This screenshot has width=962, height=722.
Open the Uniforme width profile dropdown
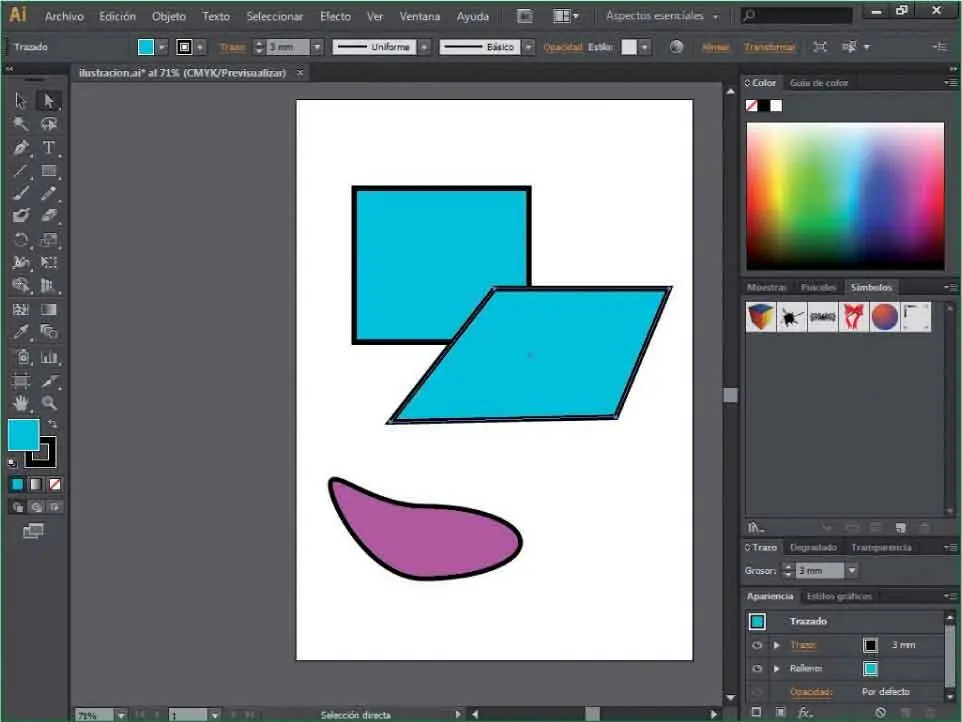(x=425, y=47)
